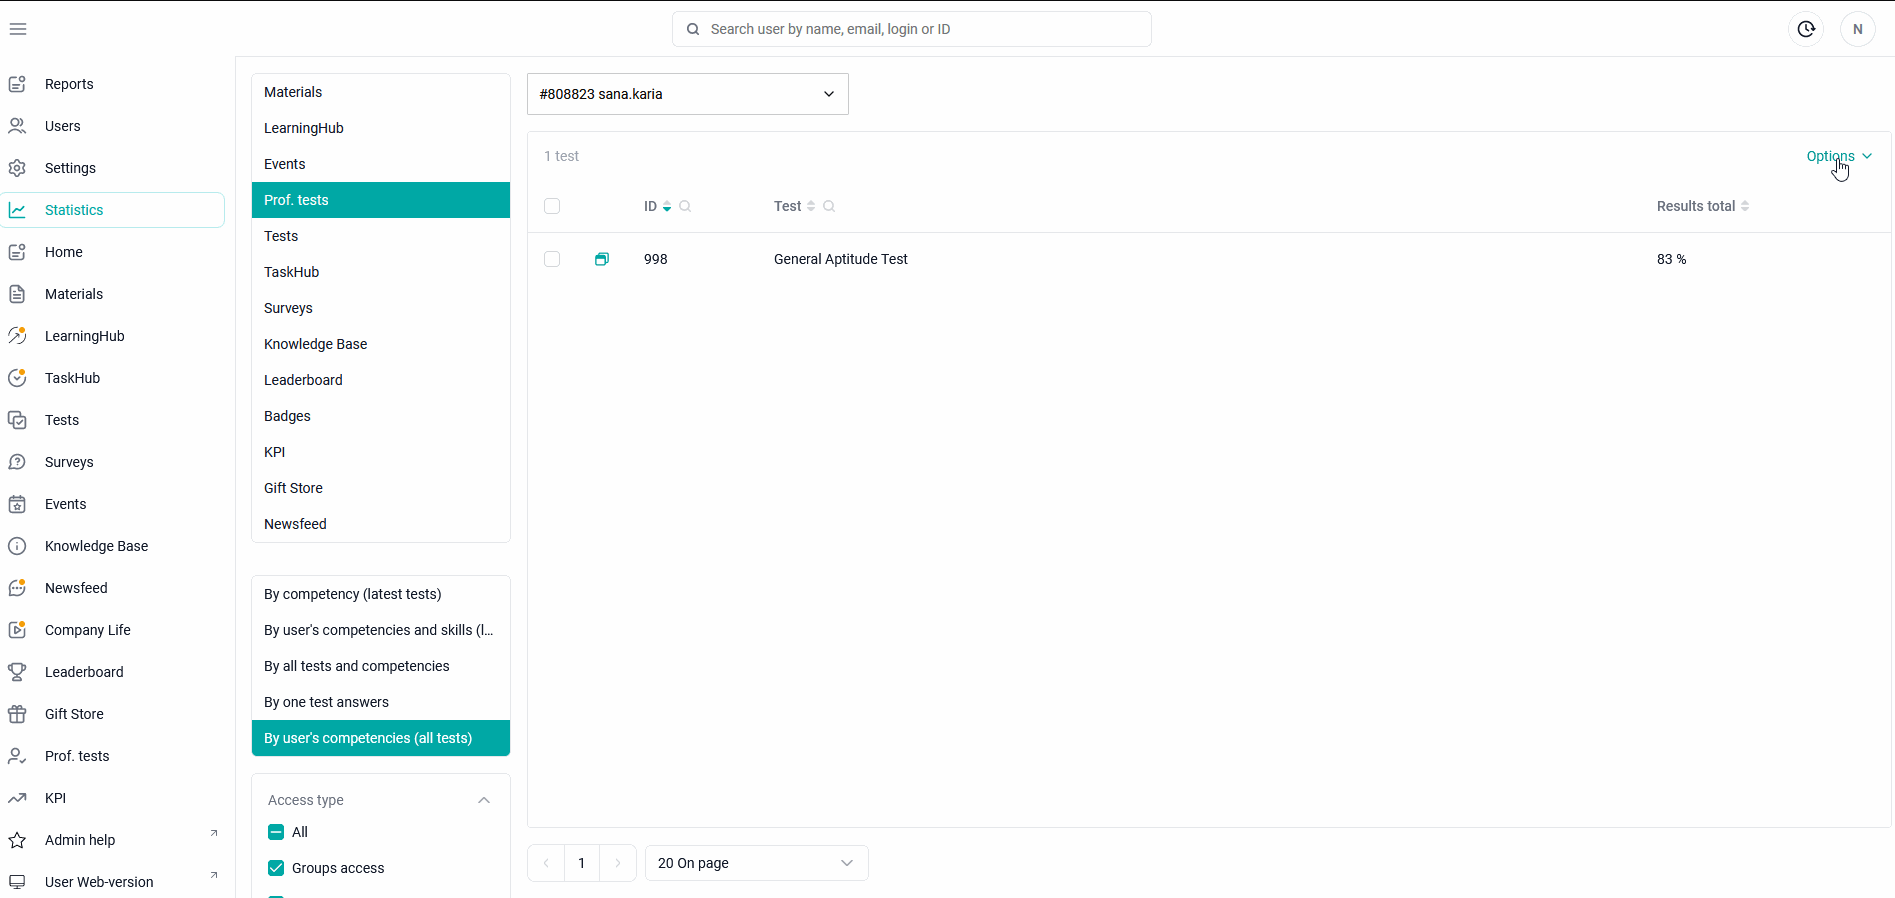Open the user avatar N menu
The image size is (1895, 898).
point(1858,29)
